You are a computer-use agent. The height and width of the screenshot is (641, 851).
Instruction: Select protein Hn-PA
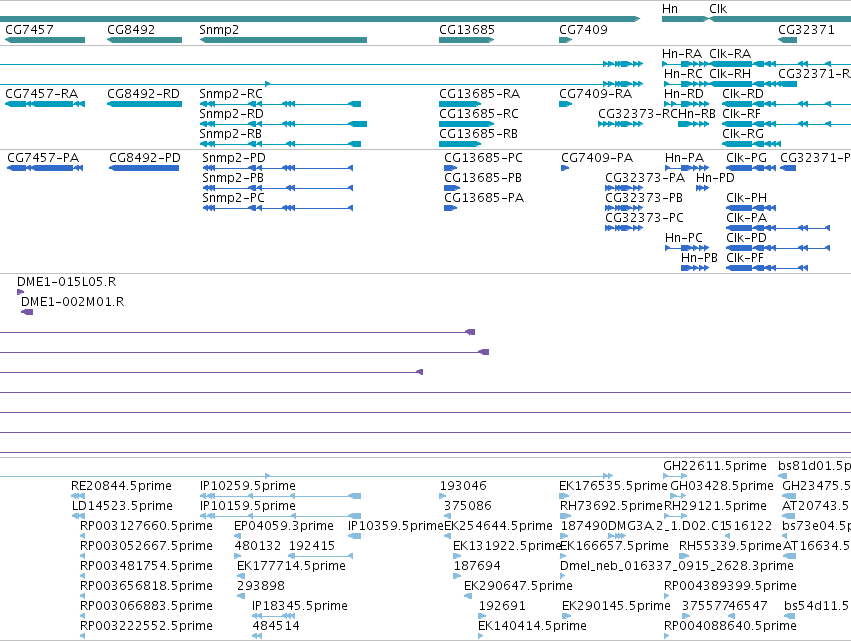[x=684, y=158]
